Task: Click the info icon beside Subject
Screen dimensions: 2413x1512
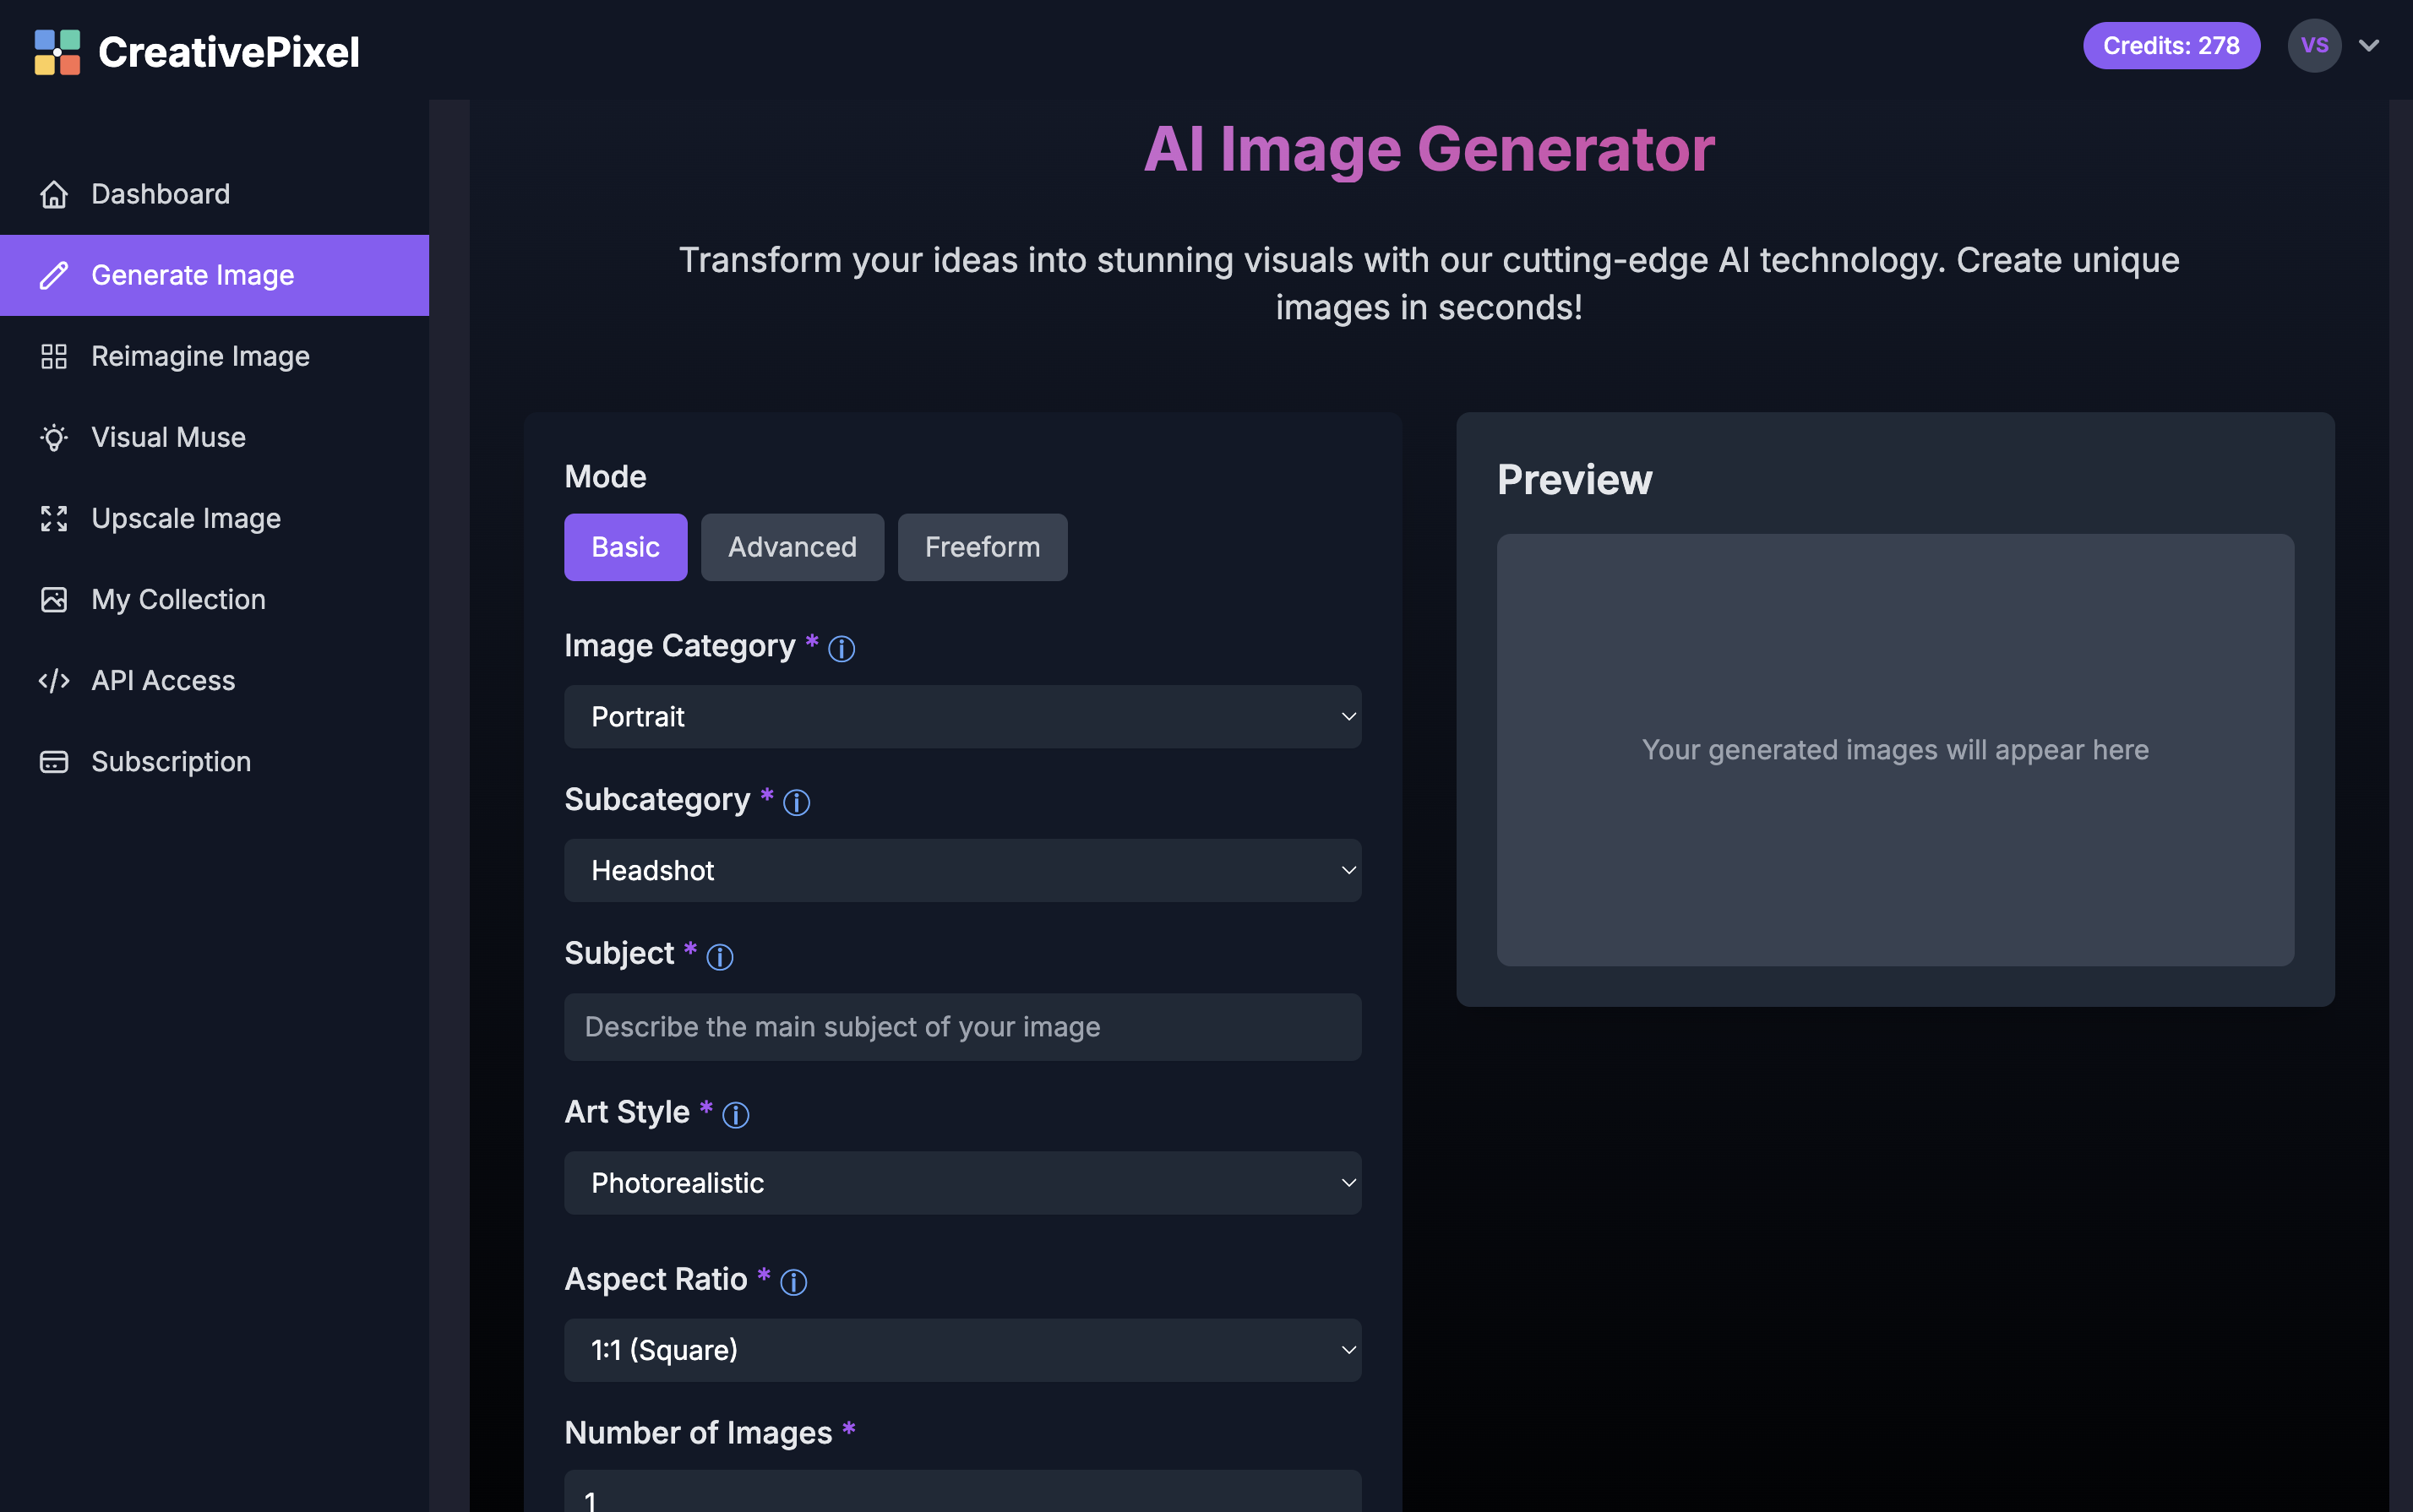Action: point(719,957)
